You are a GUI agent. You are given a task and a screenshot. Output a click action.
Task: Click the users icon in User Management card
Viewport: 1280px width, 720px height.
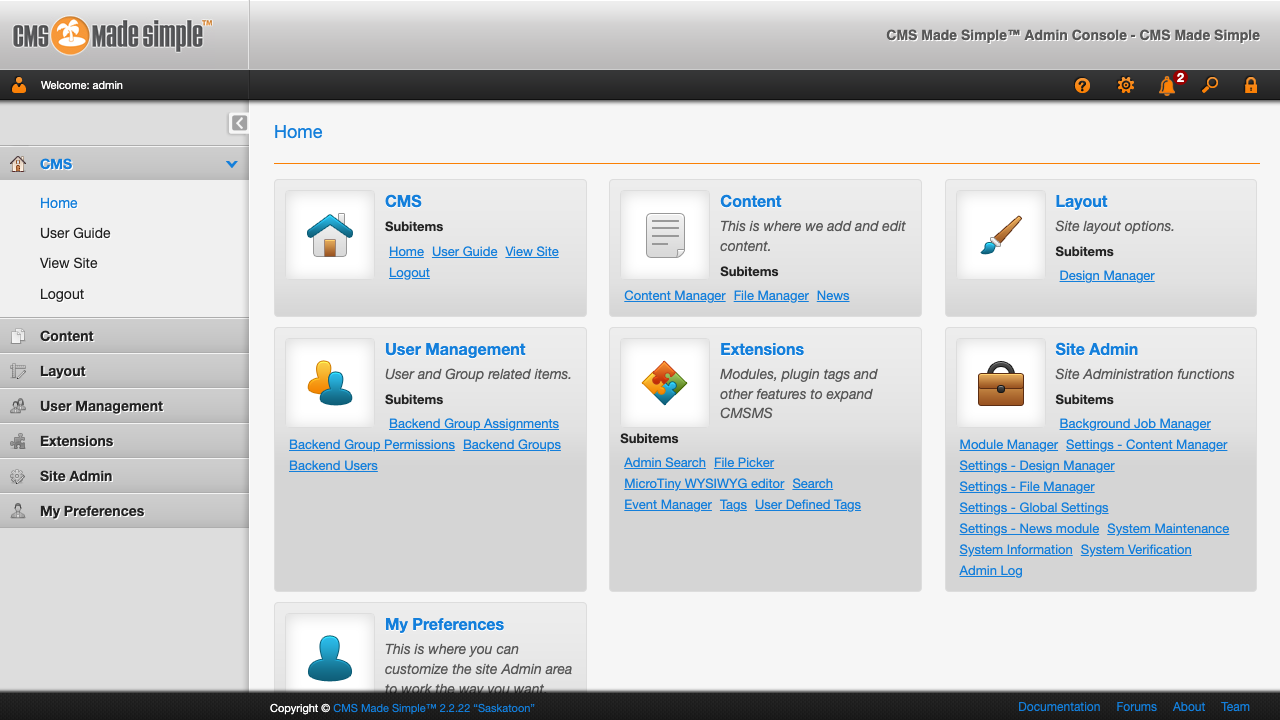tap(330, 383)
